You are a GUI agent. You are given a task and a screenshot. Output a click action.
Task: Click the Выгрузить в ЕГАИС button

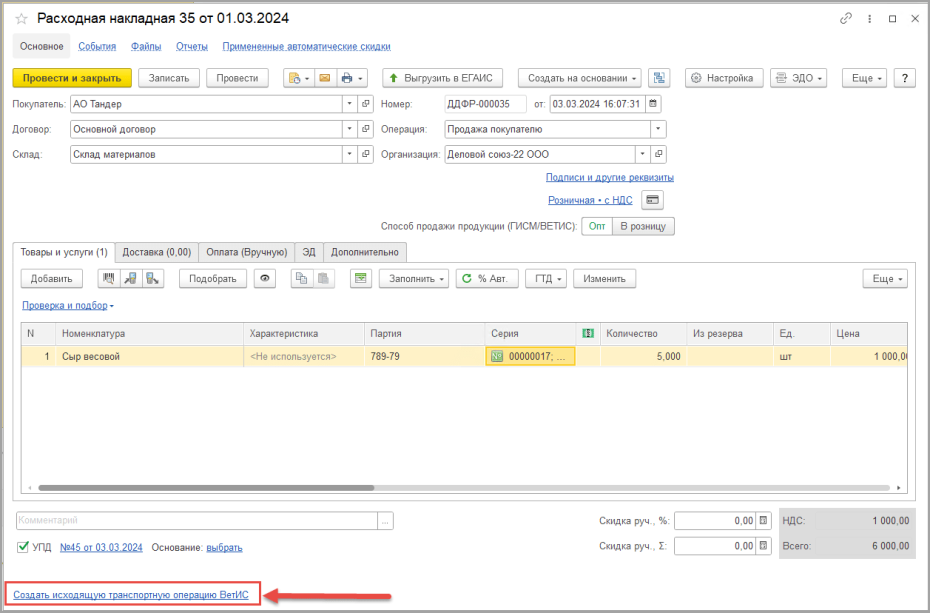coord(442,78)
